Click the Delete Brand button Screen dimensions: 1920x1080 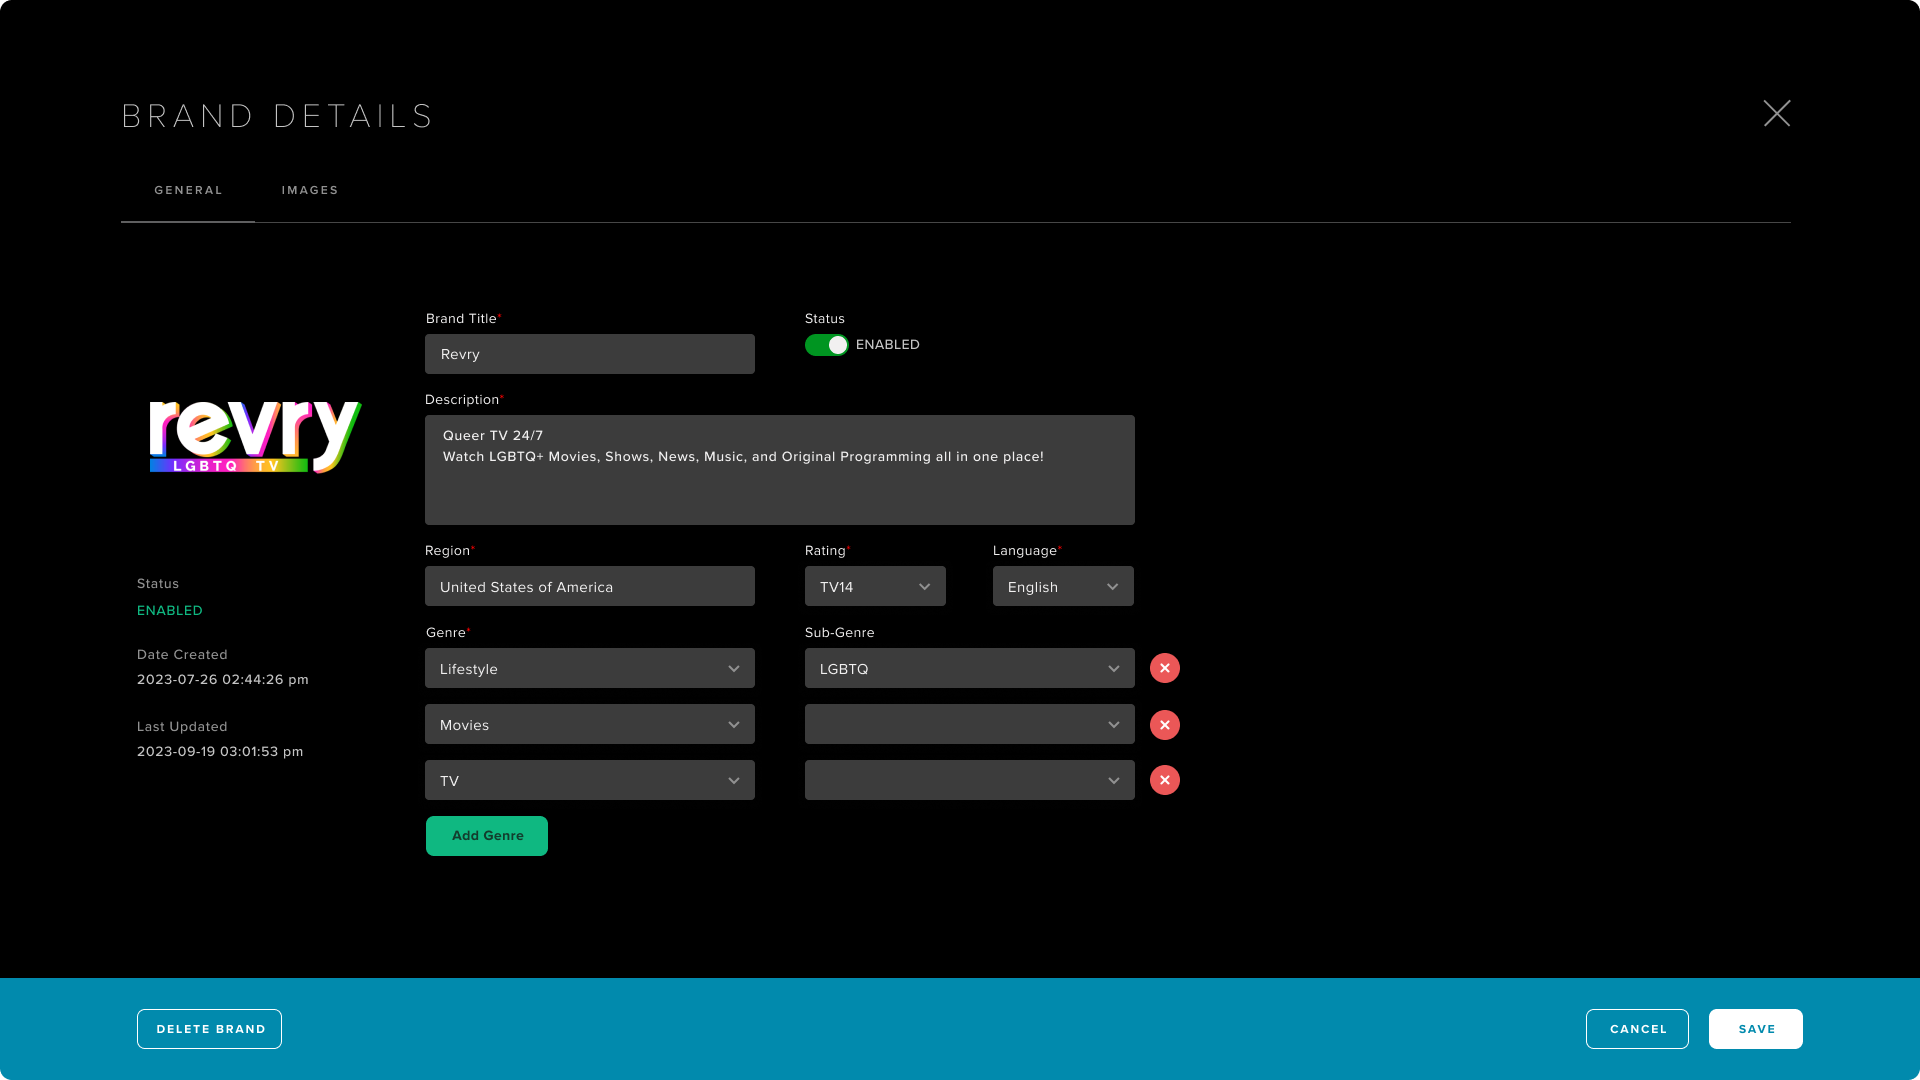coord(210,1029)
